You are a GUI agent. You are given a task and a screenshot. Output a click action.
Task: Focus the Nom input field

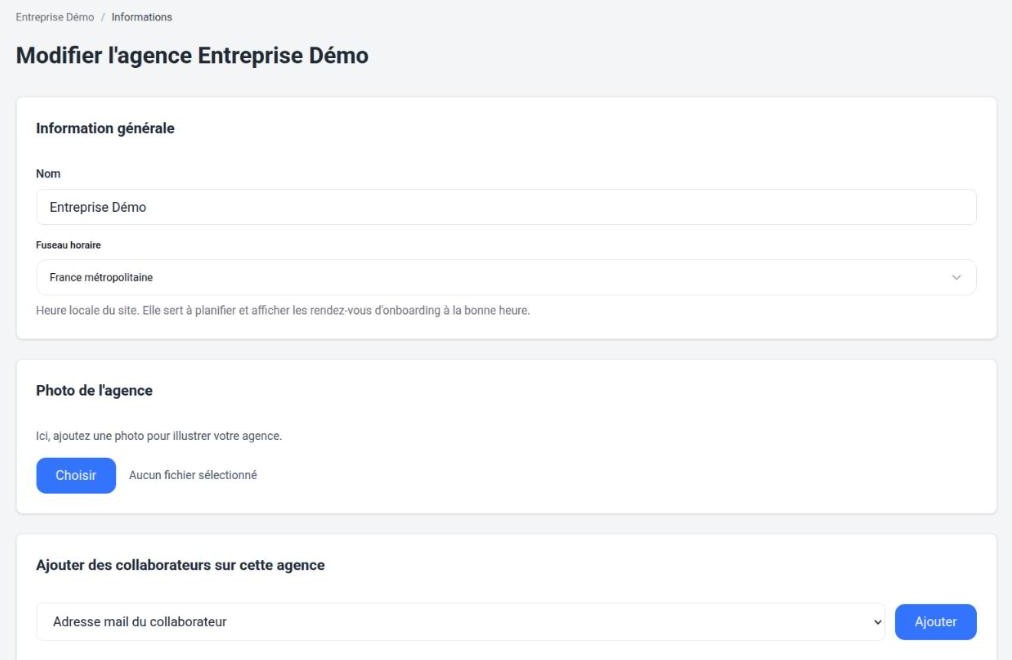(506, 207)
